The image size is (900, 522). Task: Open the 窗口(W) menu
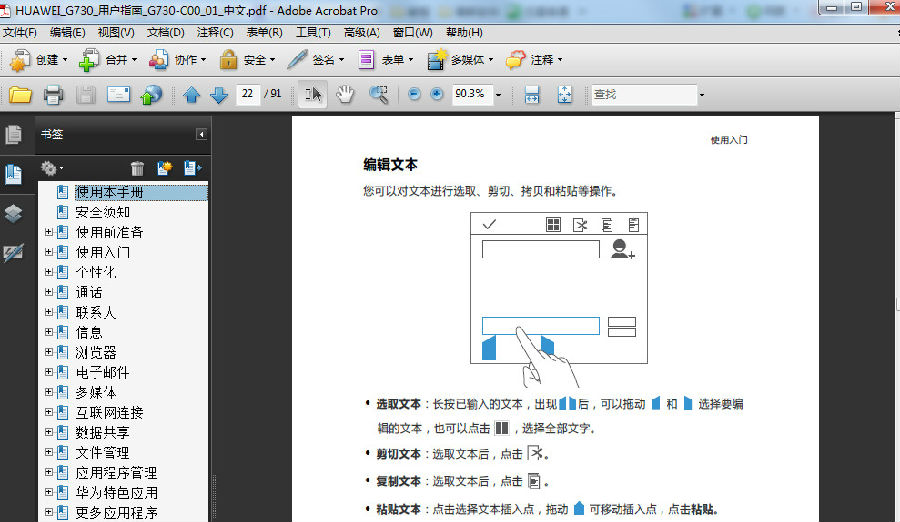413,33
